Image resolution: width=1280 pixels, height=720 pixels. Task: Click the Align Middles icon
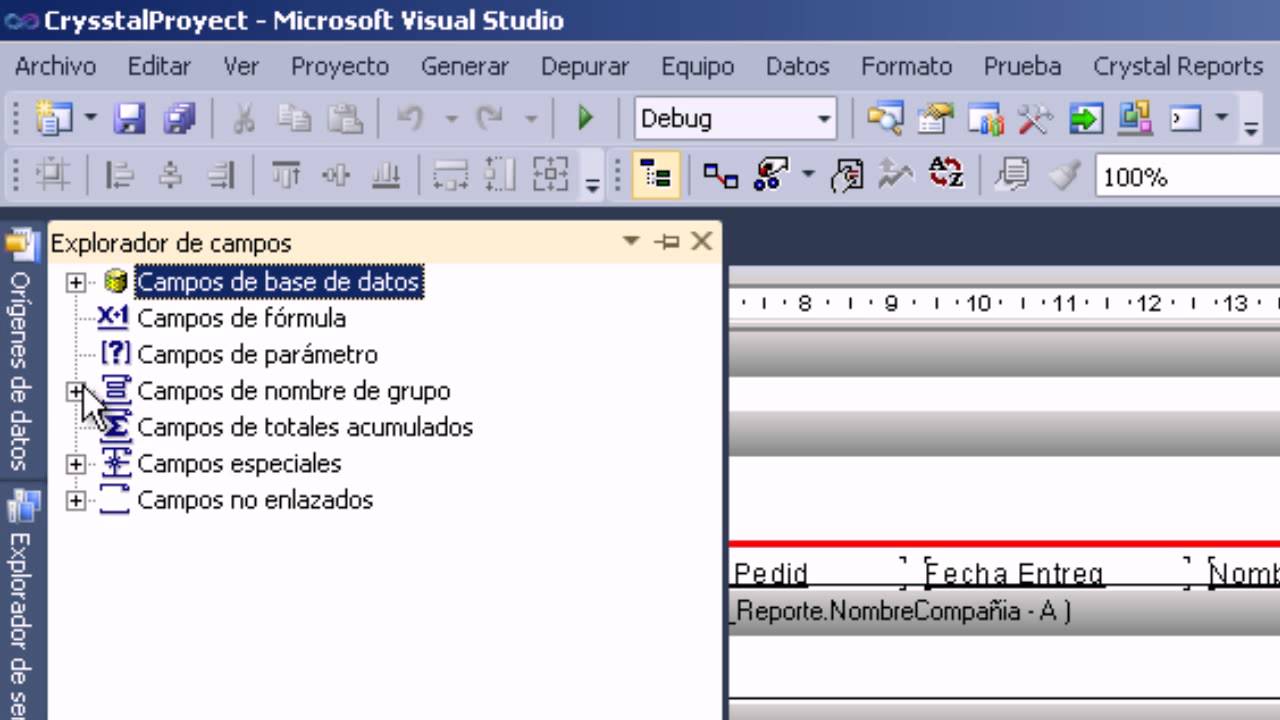336,176
